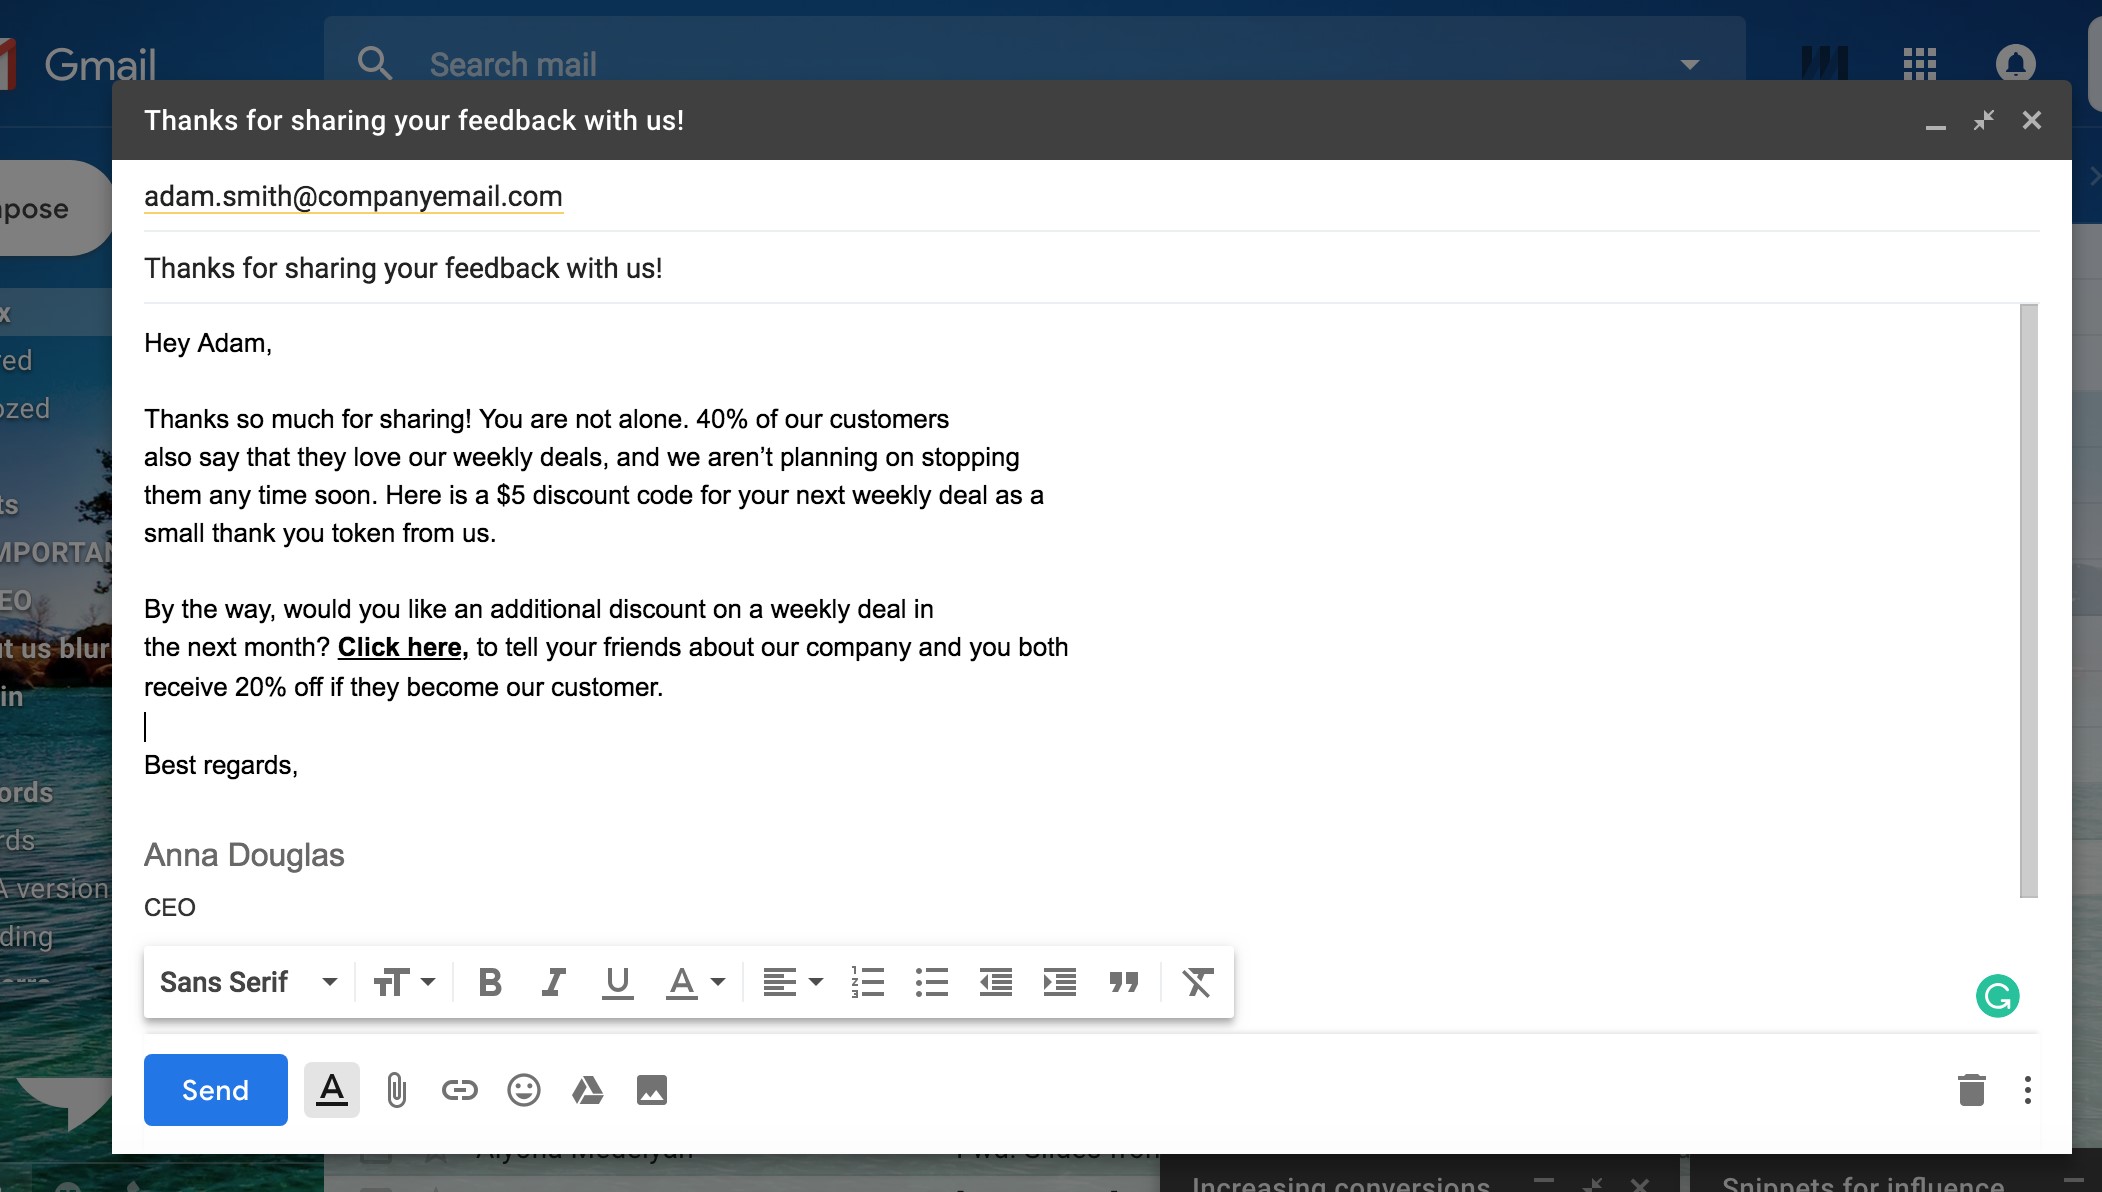Click the attach files paperclip icon
Screen dimensions: 2102x1192
pyautogui.click(x=396, y=1090)
